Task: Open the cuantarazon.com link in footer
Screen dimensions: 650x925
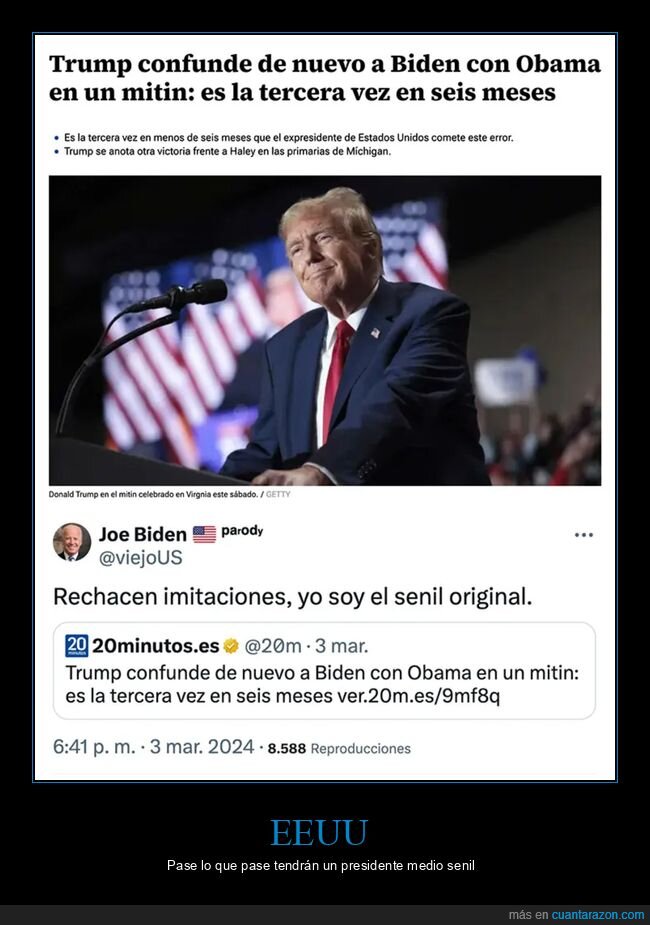Action: (x=598, y=915)
